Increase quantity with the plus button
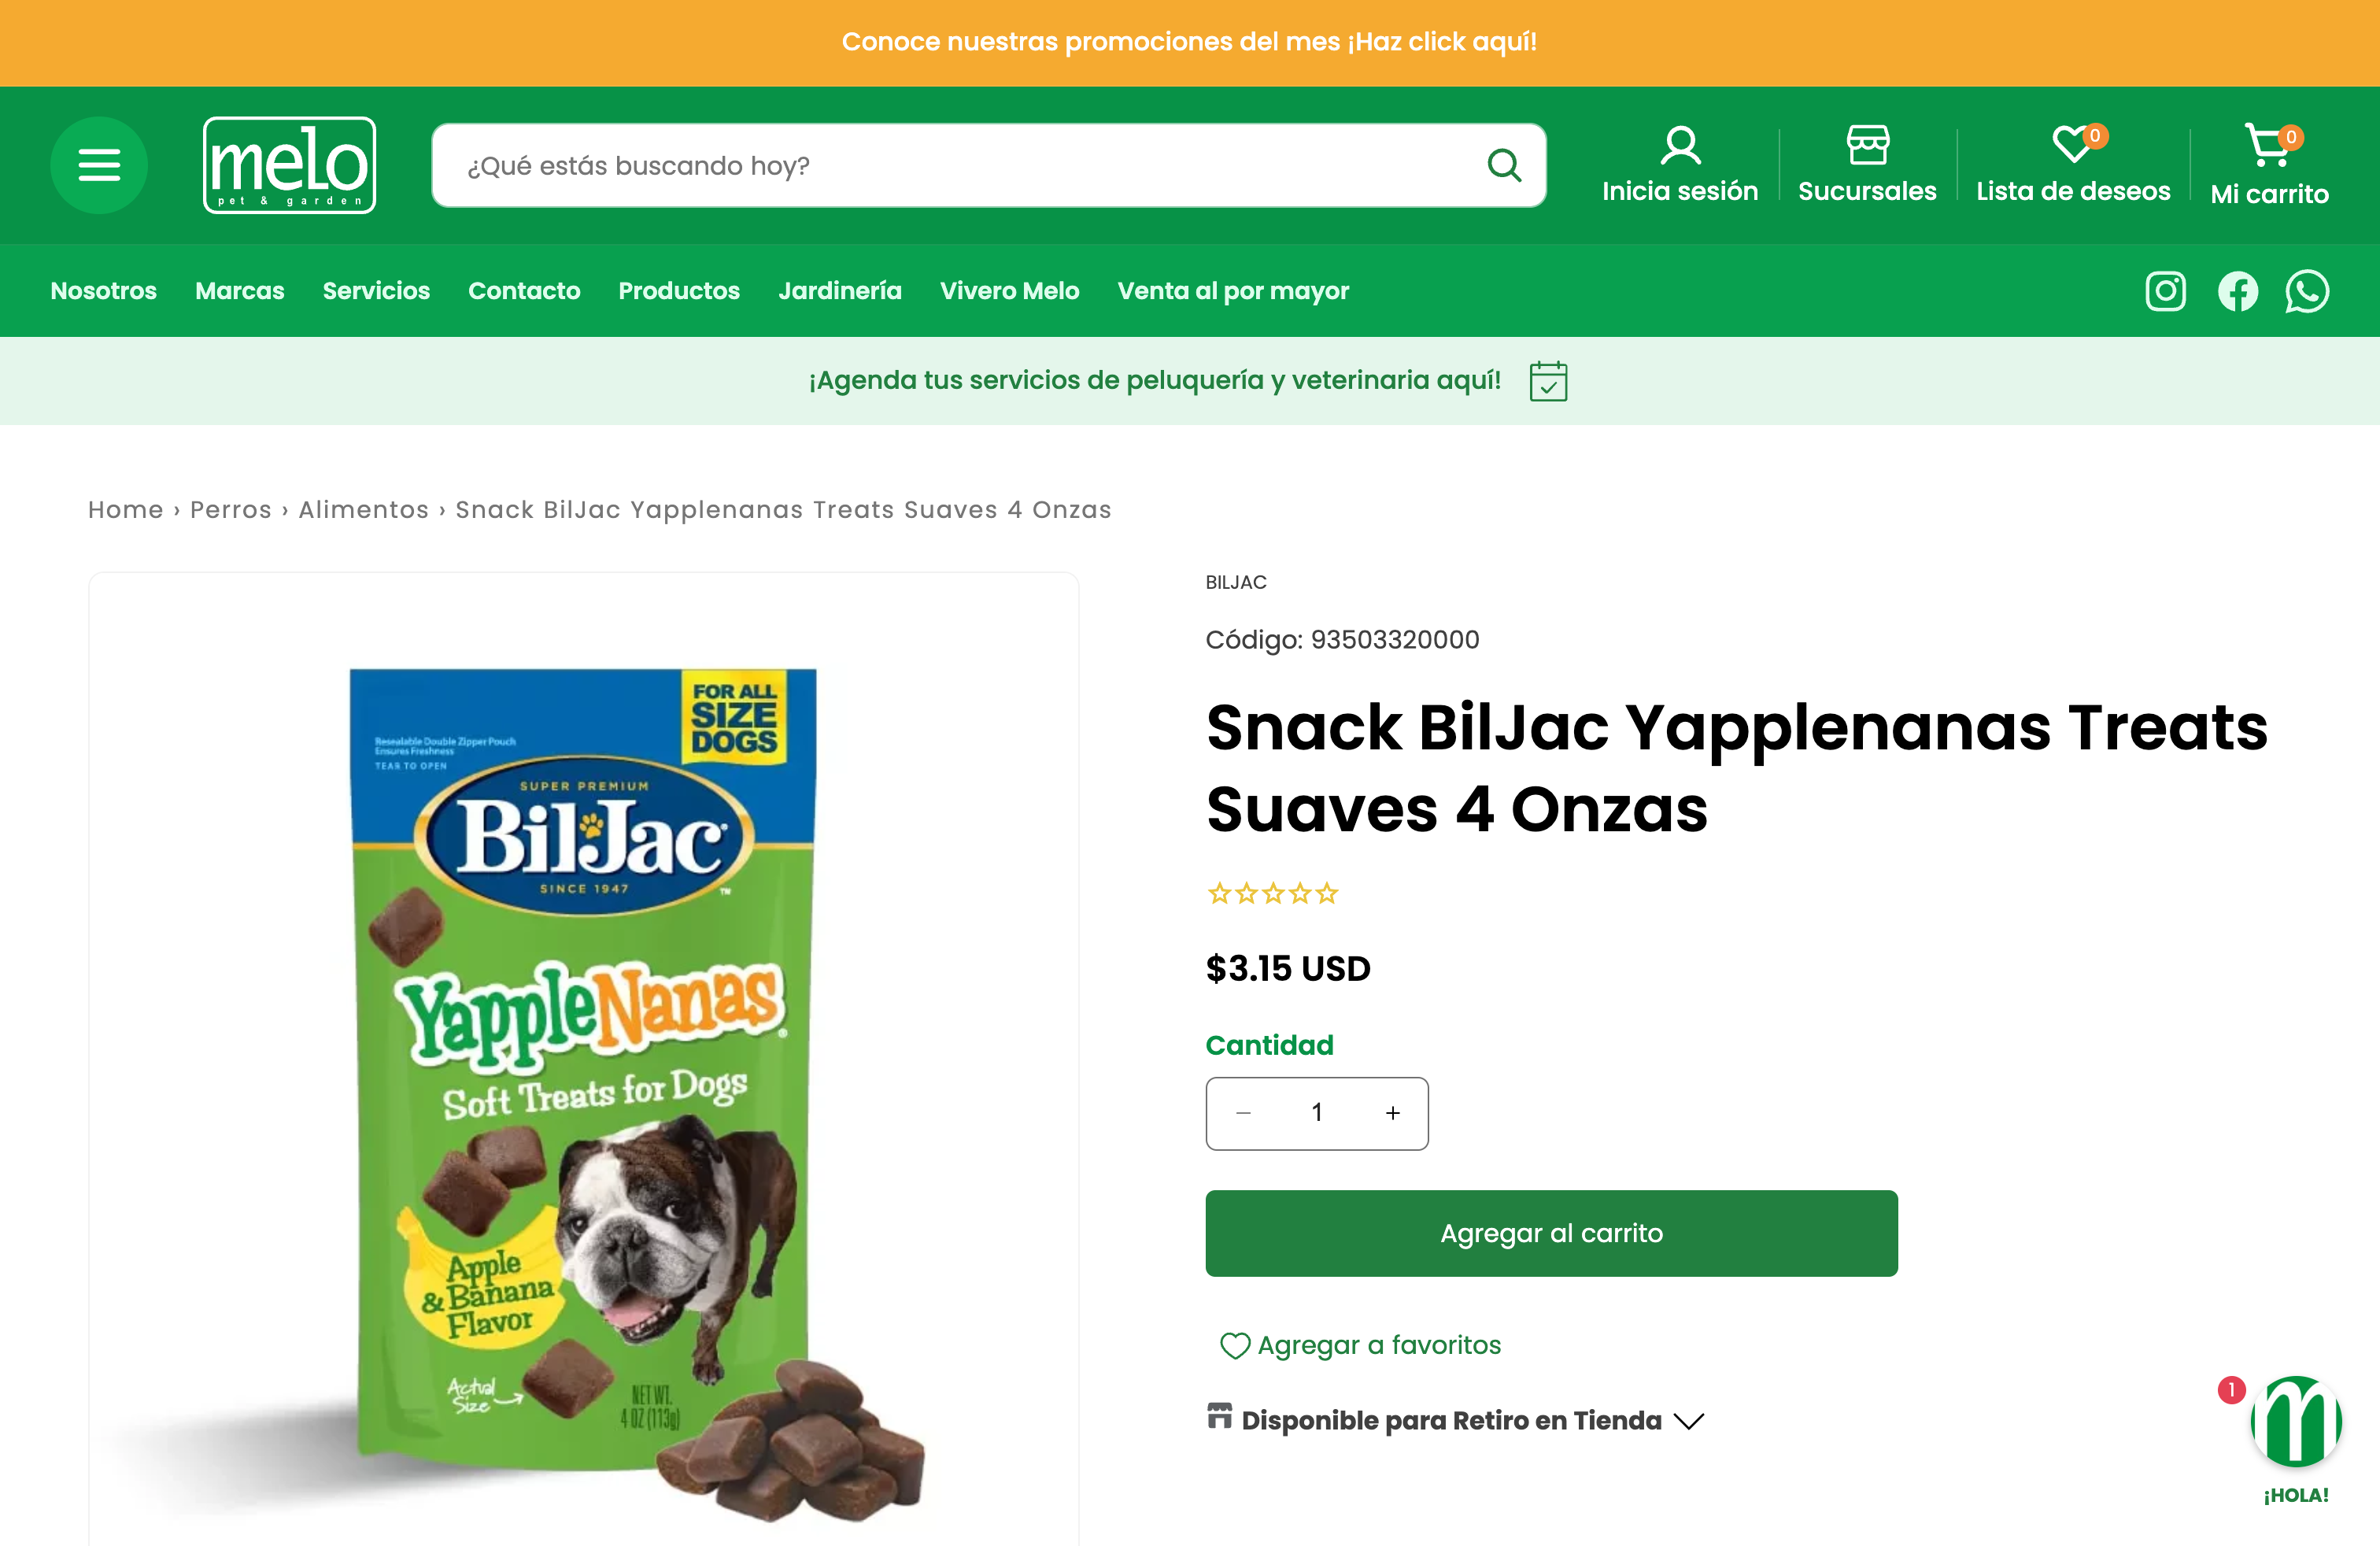 click(1392, 1113)
